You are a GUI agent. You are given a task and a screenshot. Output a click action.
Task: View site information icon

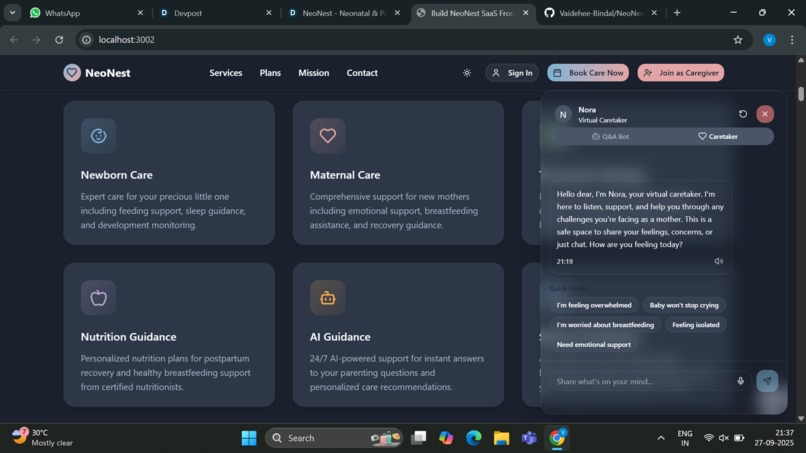(x=86, y=40)
